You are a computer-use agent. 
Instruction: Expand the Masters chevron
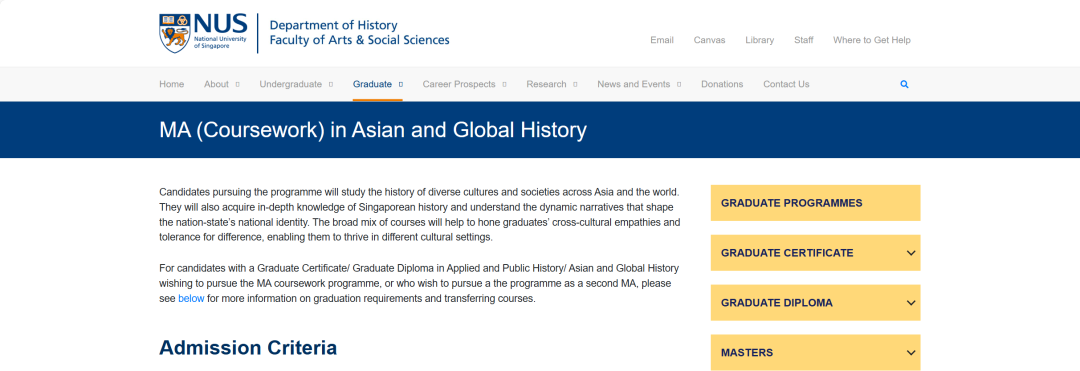(911, 353)
